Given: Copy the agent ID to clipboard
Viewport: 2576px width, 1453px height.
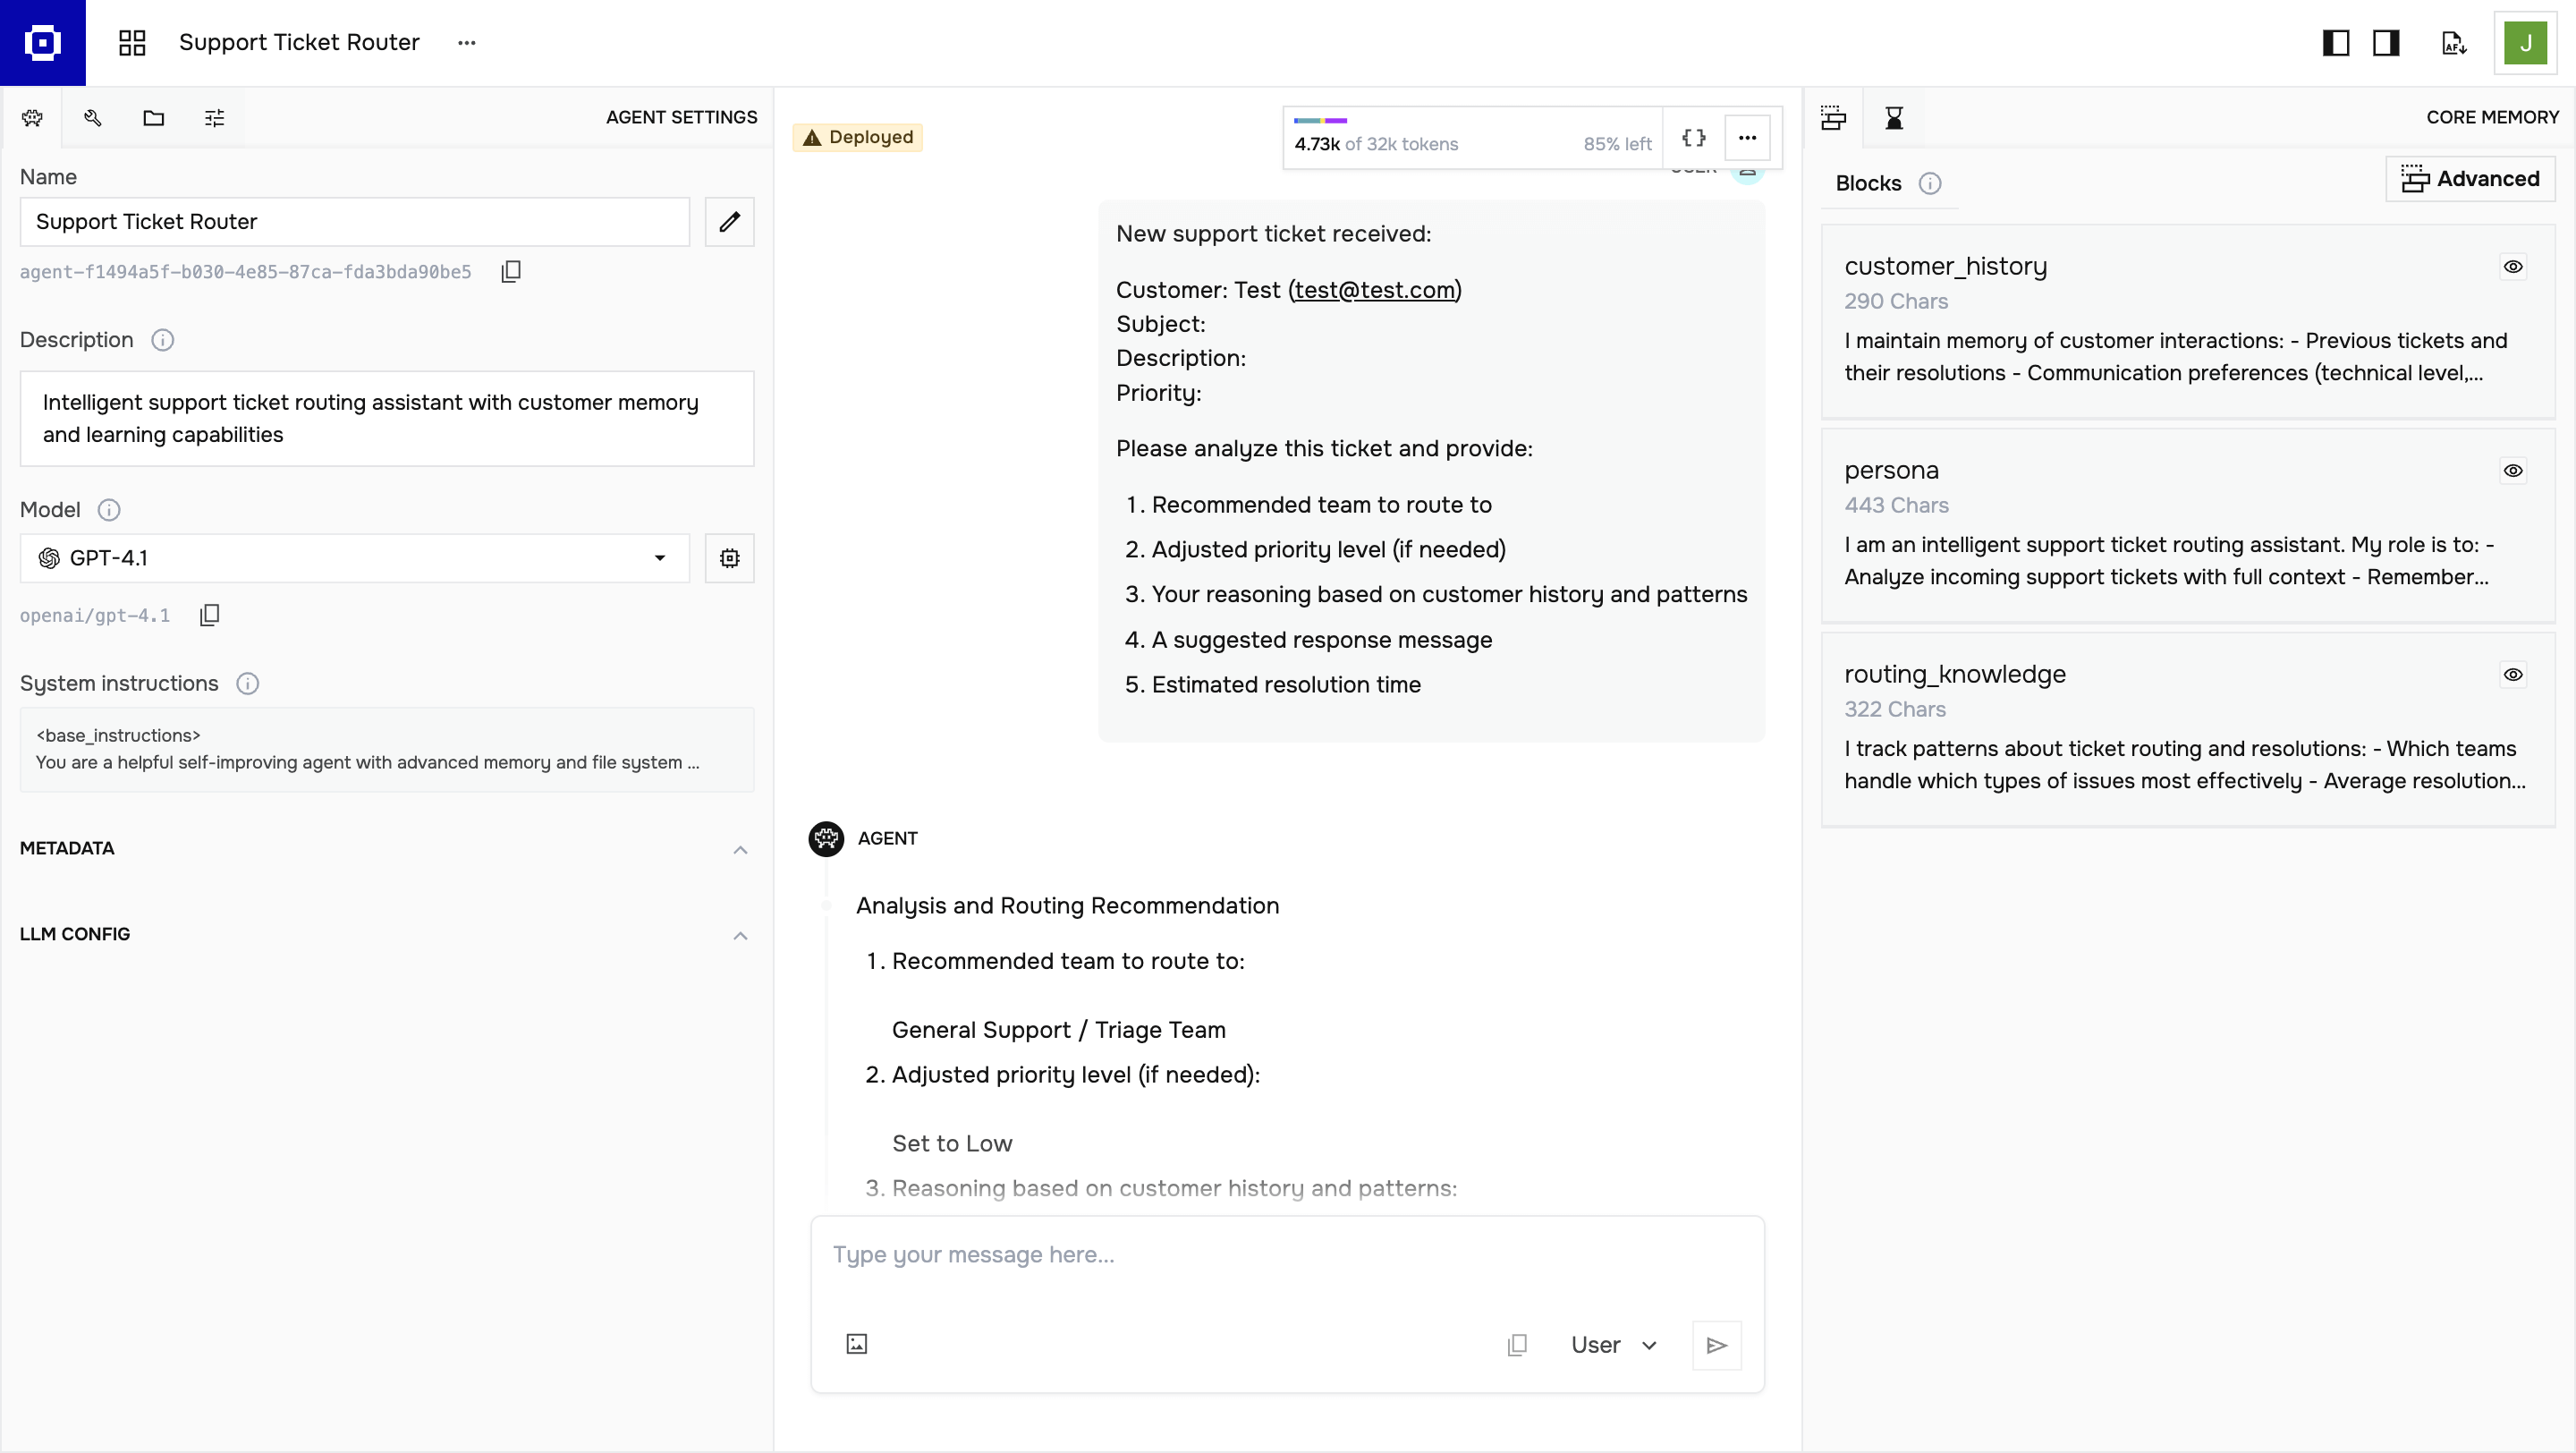Looking at the screenshot, I should 511,272.
